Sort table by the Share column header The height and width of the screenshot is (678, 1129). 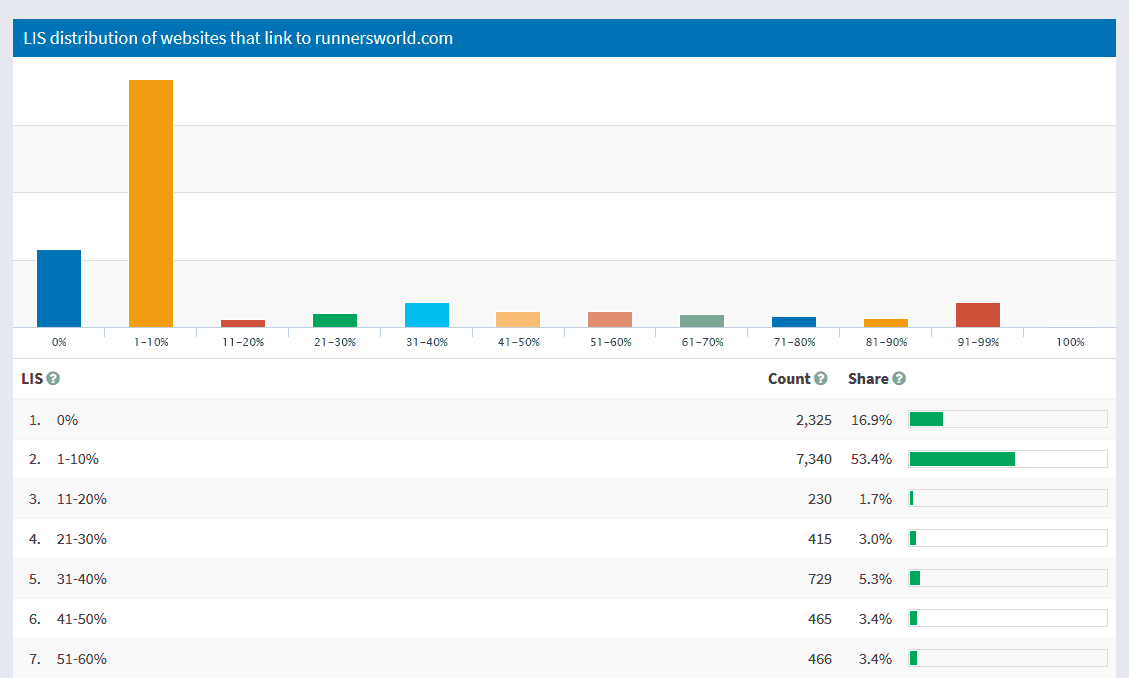pyautogui.click(x=868, y=379)
